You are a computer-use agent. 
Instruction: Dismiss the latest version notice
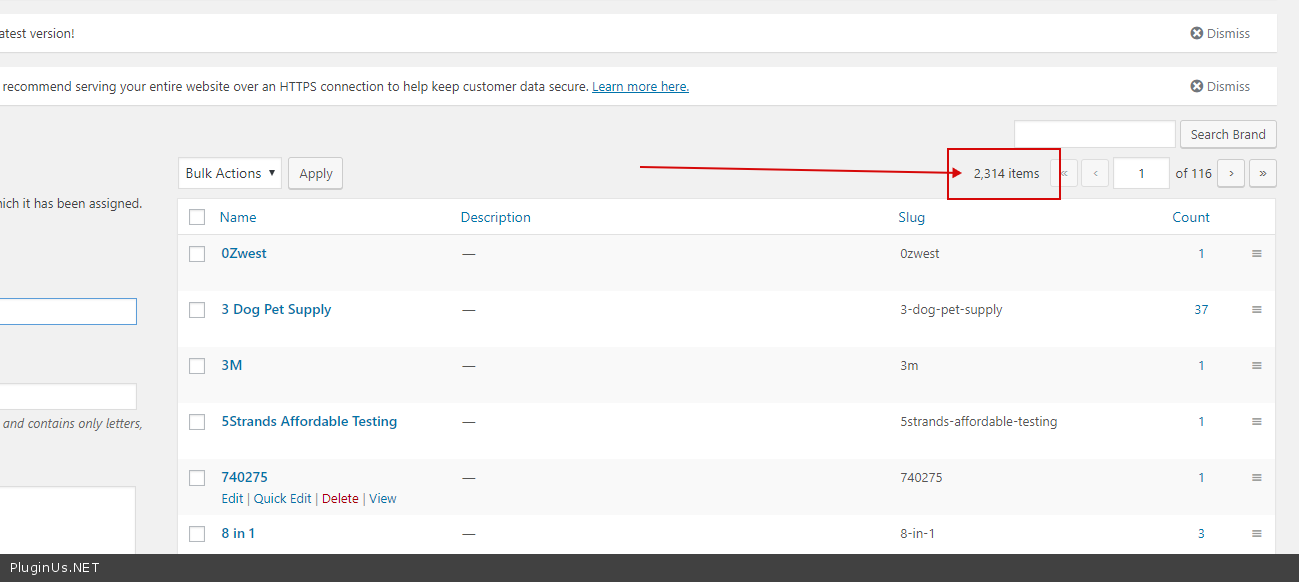tap(1220, 33)
